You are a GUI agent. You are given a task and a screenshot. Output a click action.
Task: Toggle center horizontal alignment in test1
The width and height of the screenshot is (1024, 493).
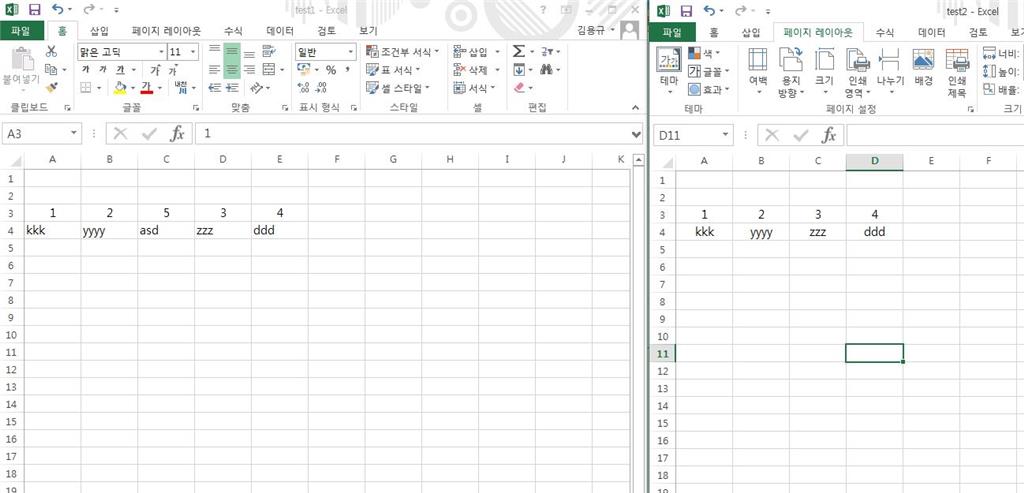click(x=232, y=69)
